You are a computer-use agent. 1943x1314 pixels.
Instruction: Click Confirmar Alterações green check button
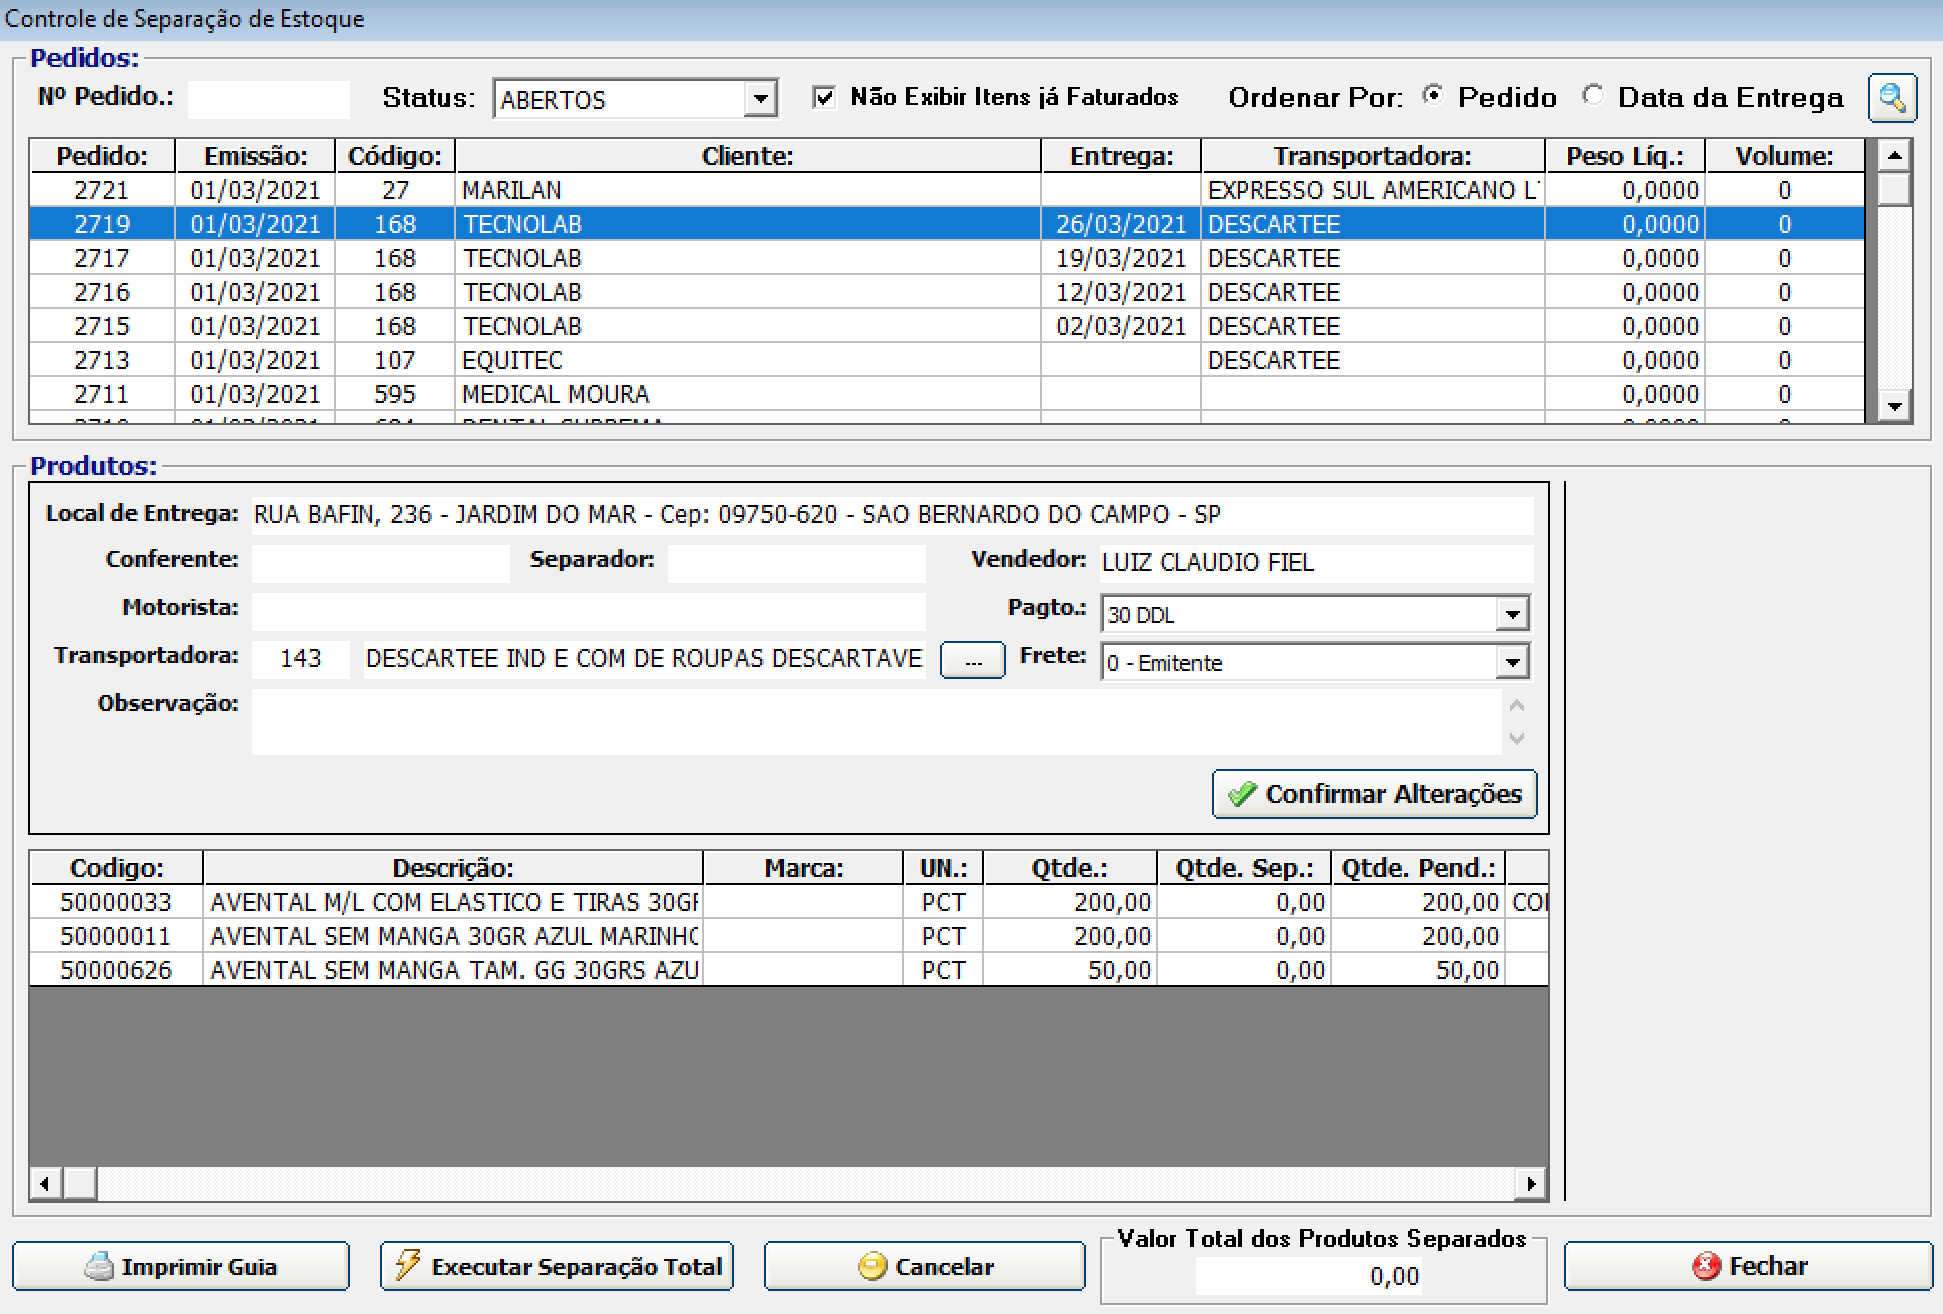coord(1374,794)
